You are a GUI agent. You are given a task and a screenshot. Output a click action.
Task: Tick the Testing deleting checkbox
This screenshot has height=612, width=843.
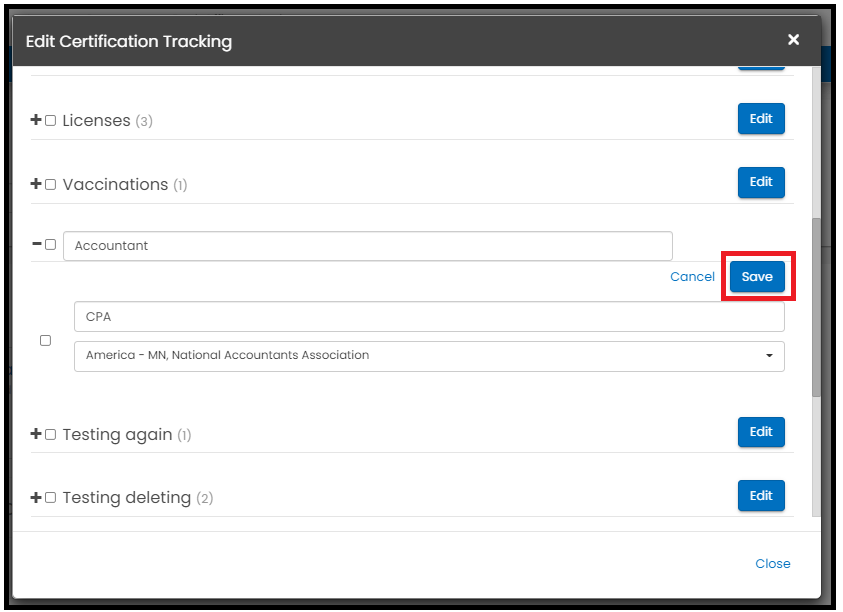(51, 497)
